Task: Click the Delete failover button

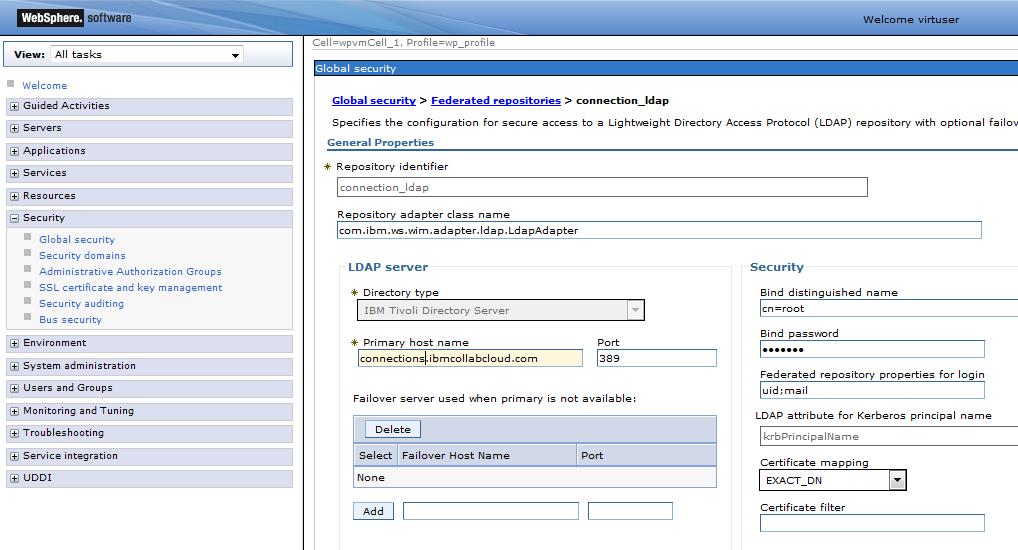Action: coord(393,429)
